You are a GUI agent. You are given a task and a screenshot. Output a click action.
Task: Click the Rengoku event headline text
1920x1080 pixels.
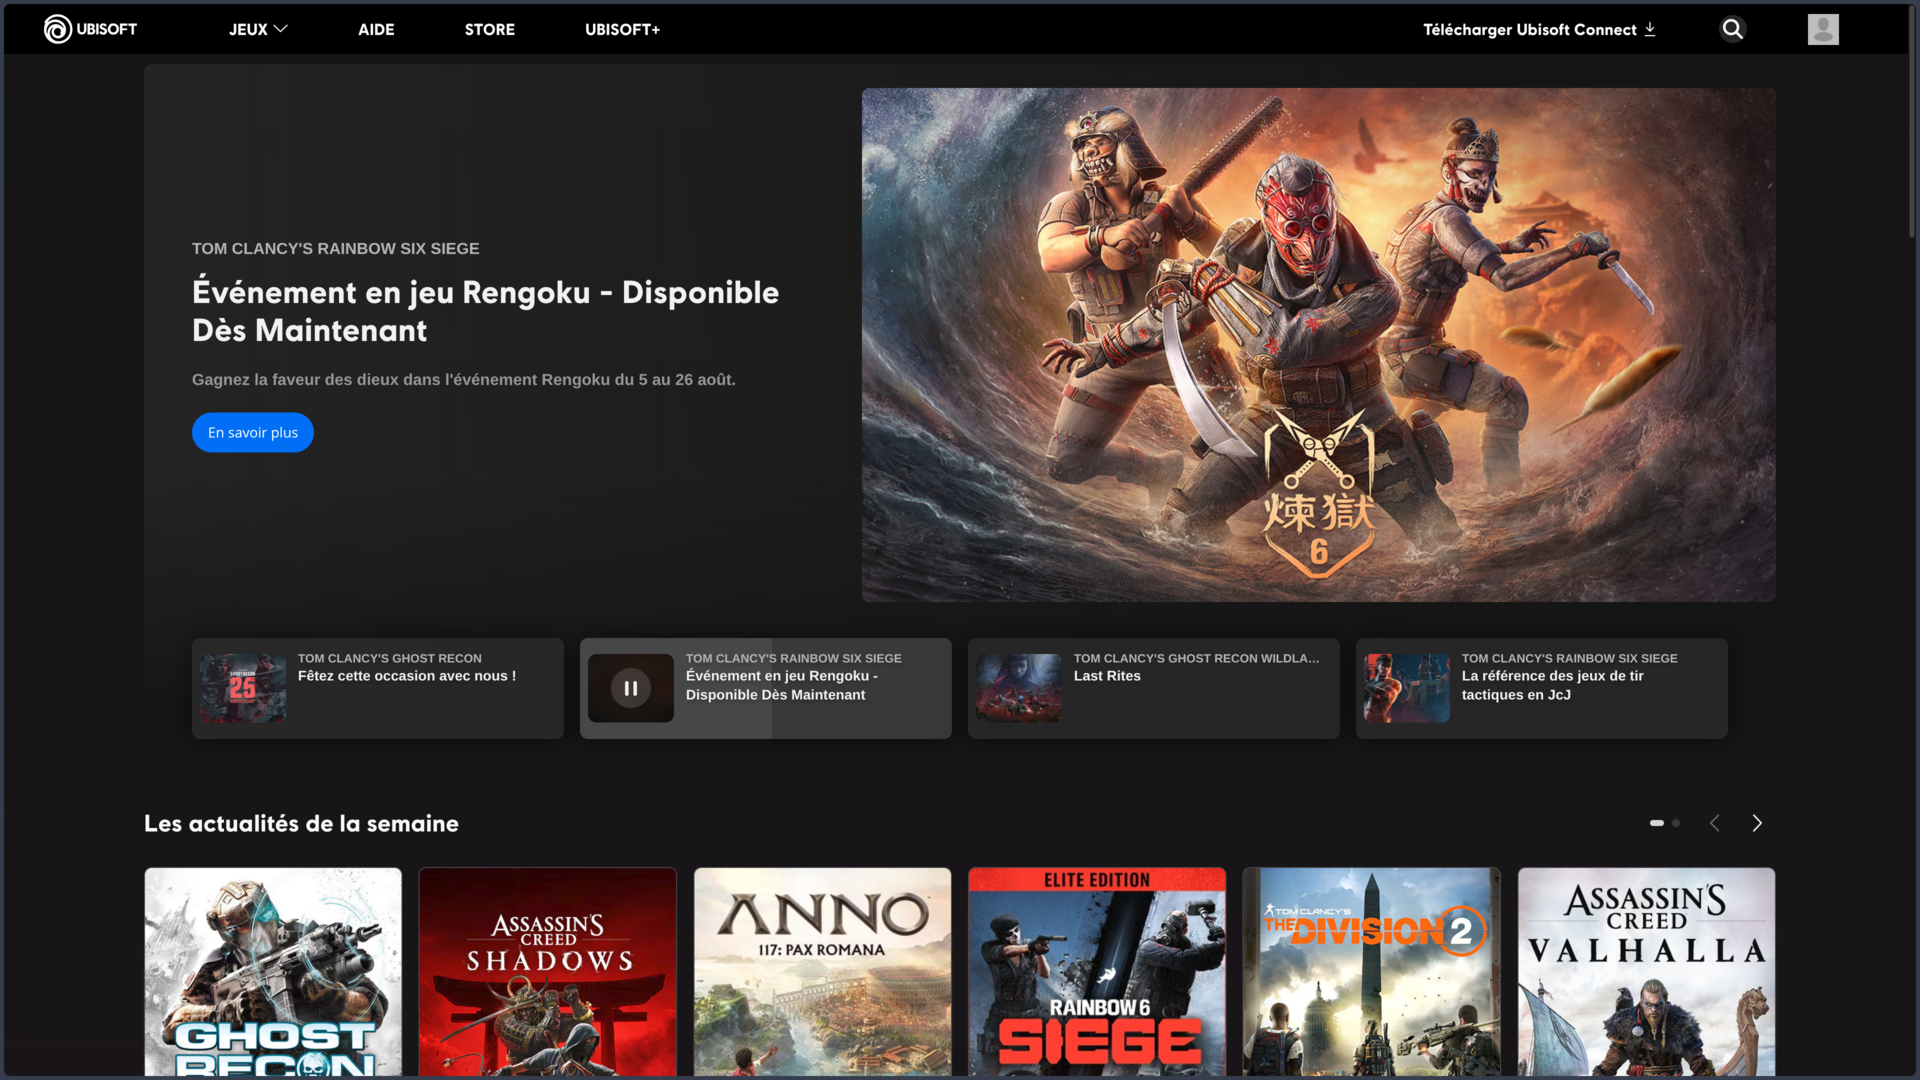485,311
